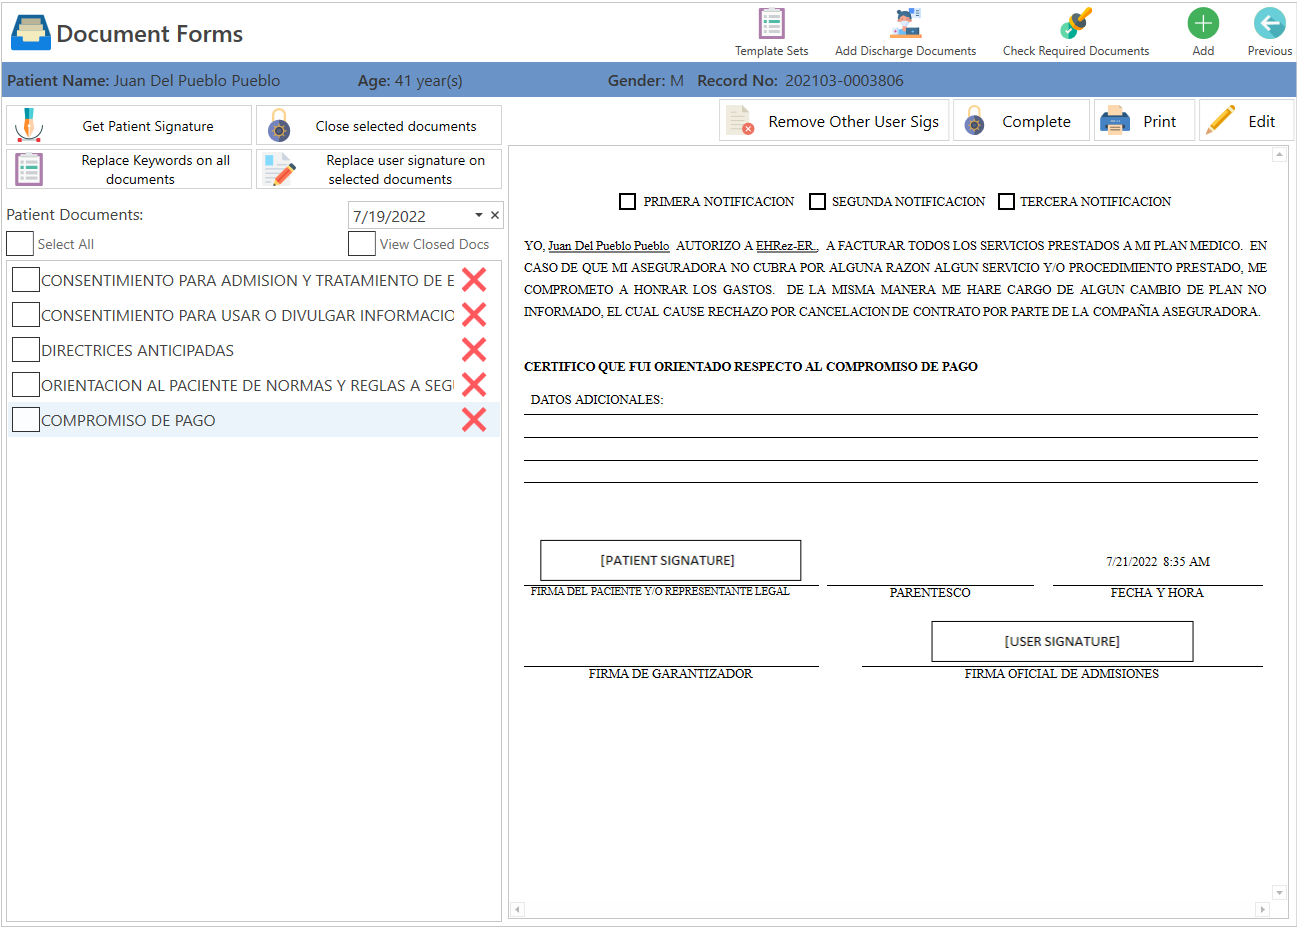
Task: Select the COMPROMISO DE PAGO document row
Action: tap(252, 420)
